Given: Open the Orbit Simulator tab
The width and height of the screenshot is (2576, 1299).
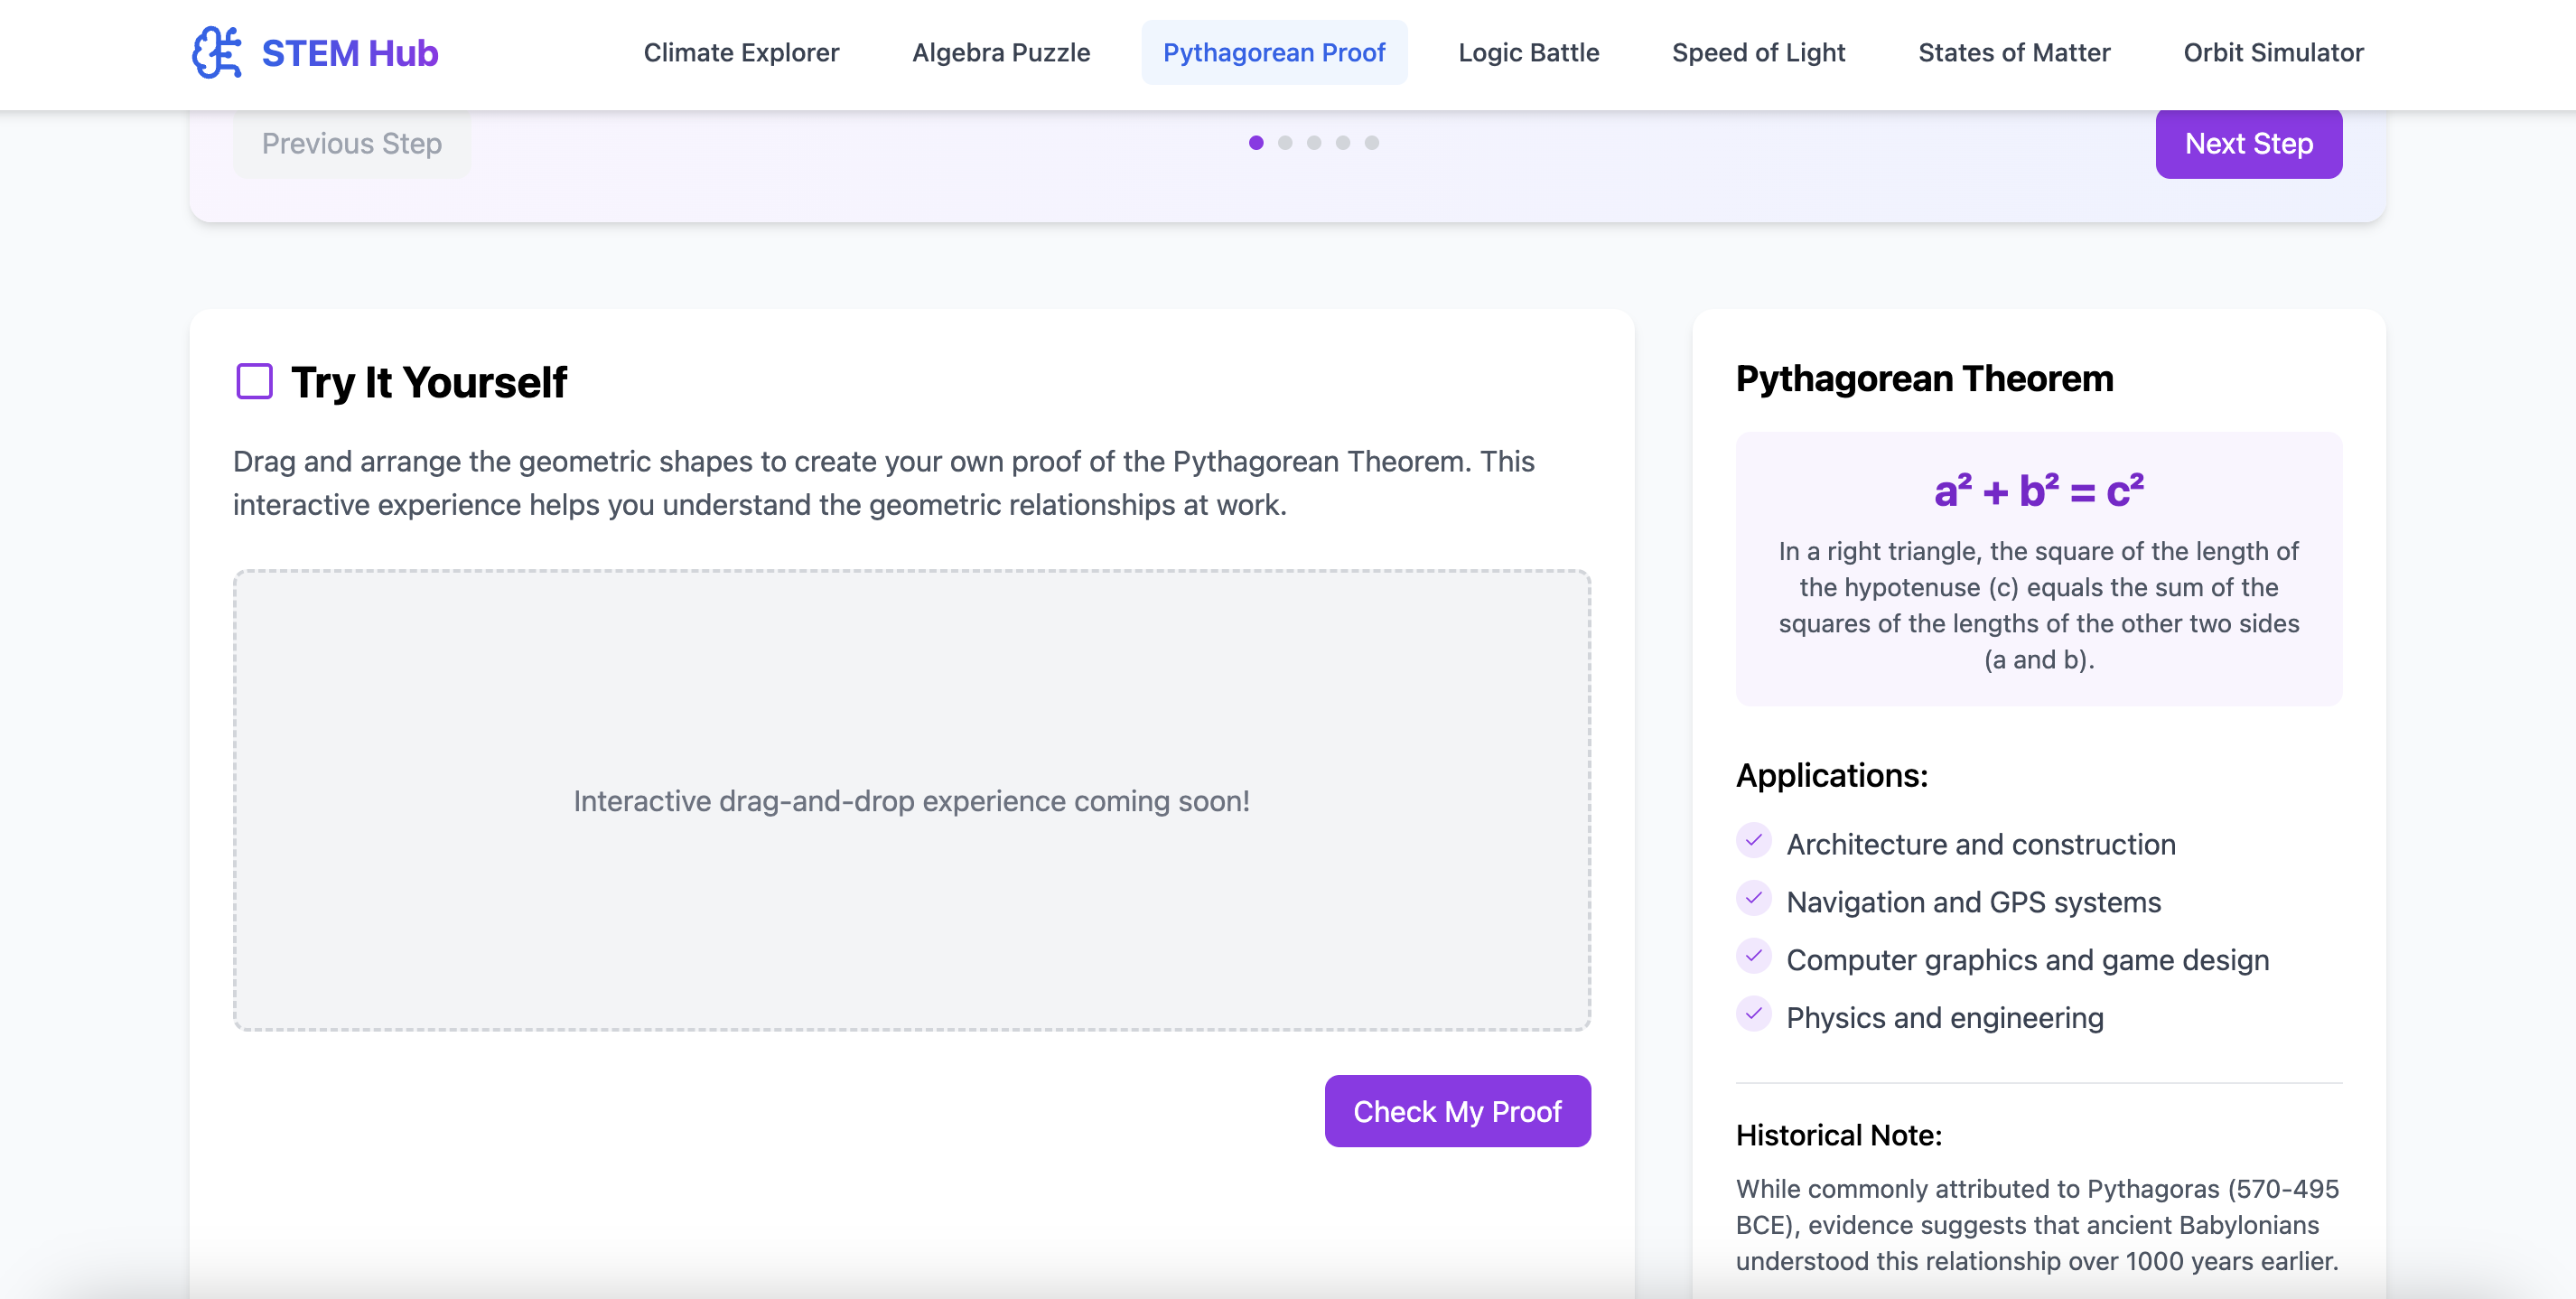Looking at the screenshot, I should point(2273,52).
